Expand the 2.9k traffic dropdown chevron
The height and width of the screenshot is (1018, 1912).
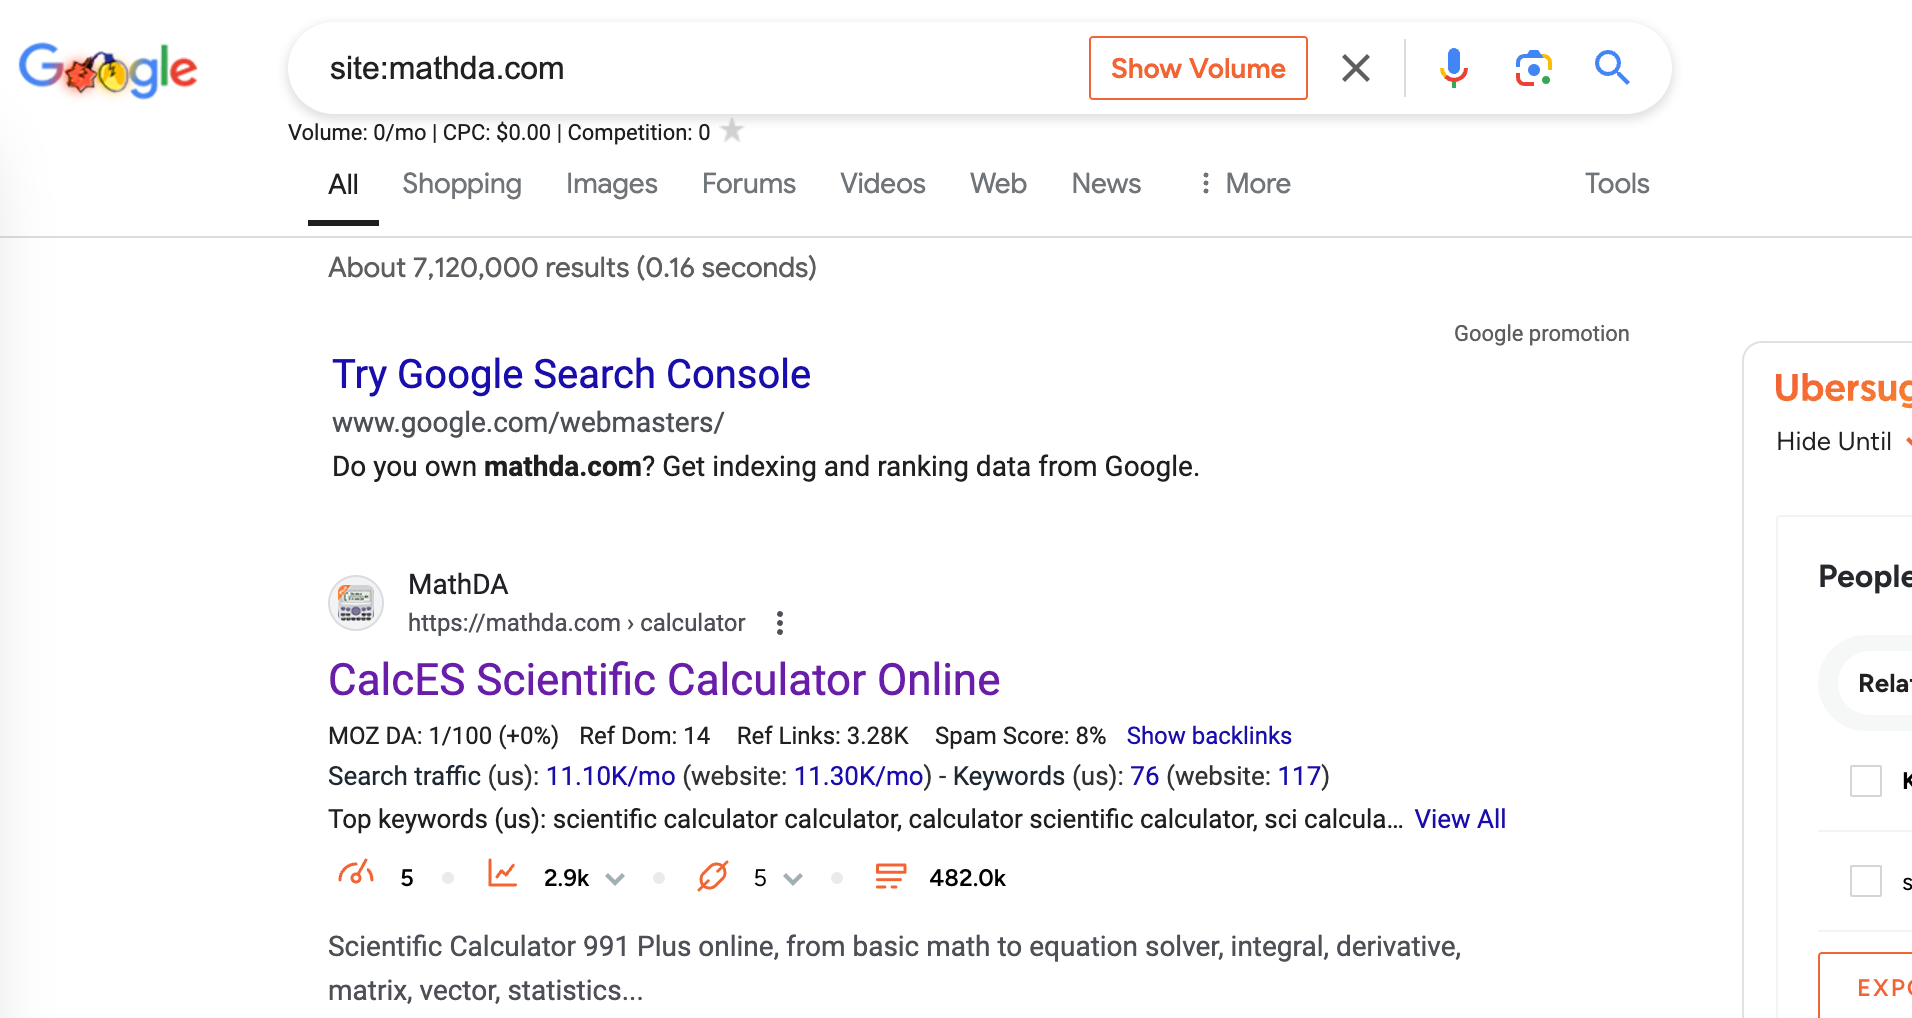615,879
